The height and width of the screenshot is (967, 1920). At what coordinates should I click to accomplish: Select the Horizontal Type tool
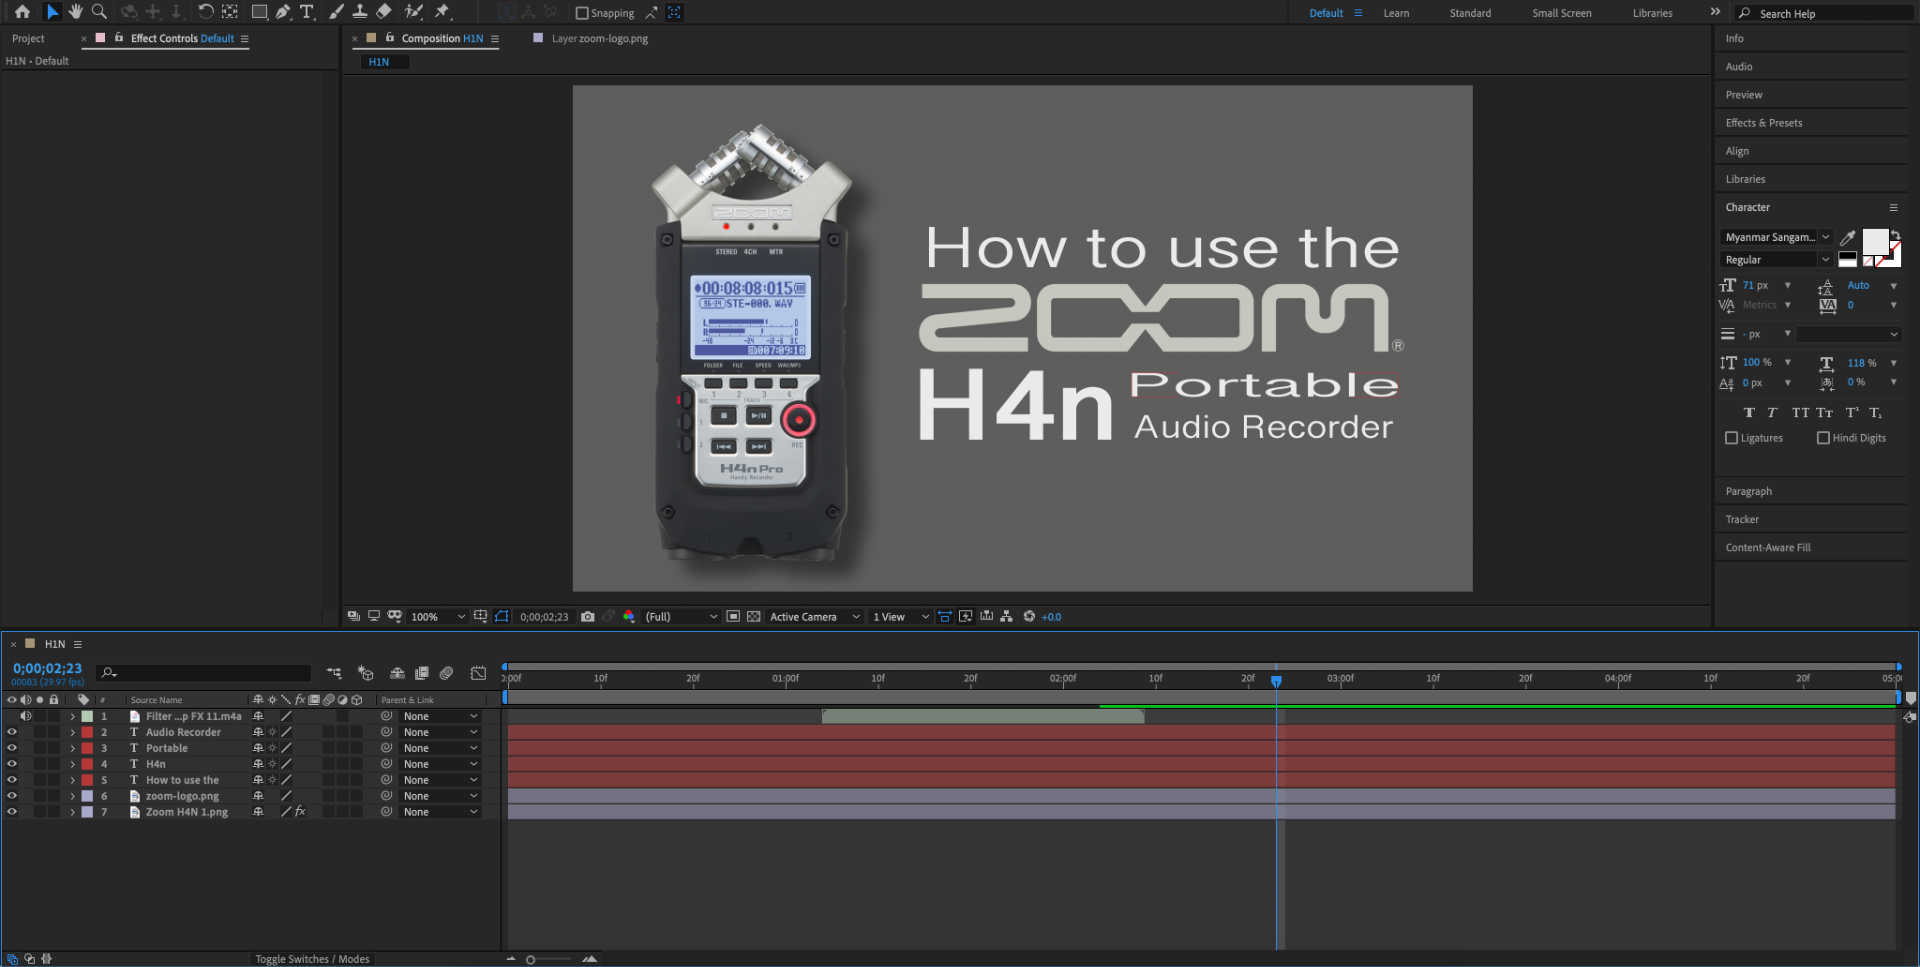[x=307, y=12]
